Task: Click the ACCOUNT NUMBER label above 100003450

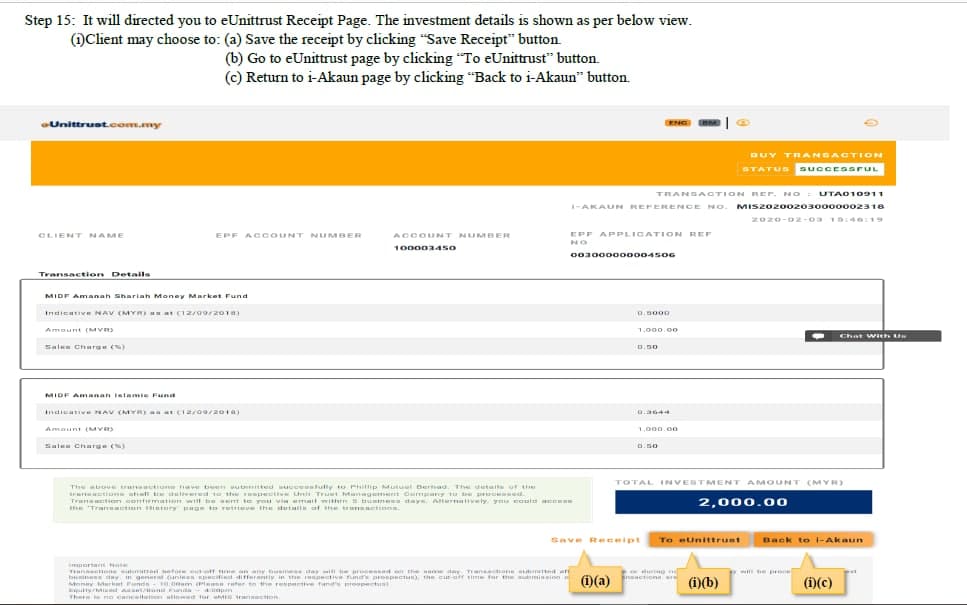Action: pos(452,236)
